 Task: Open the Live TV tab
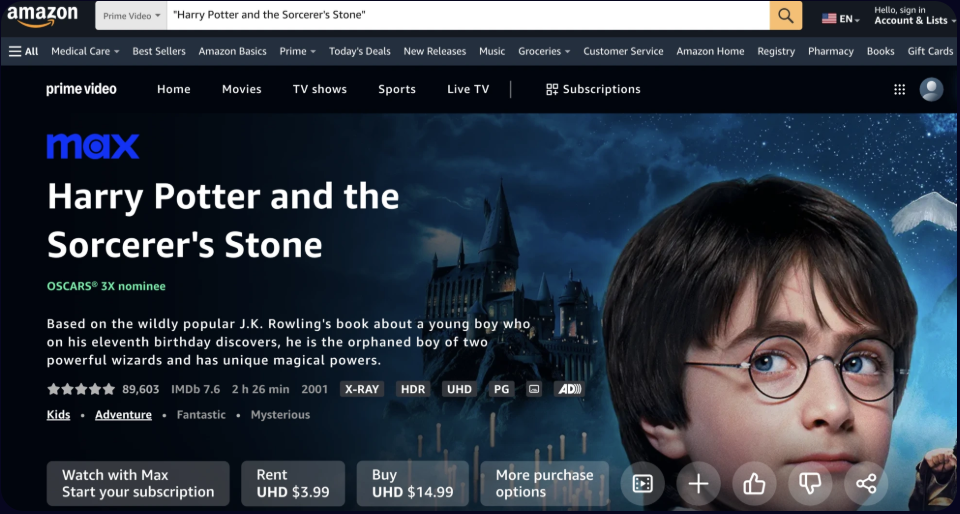pyautogui.click(x=468, y=89)
